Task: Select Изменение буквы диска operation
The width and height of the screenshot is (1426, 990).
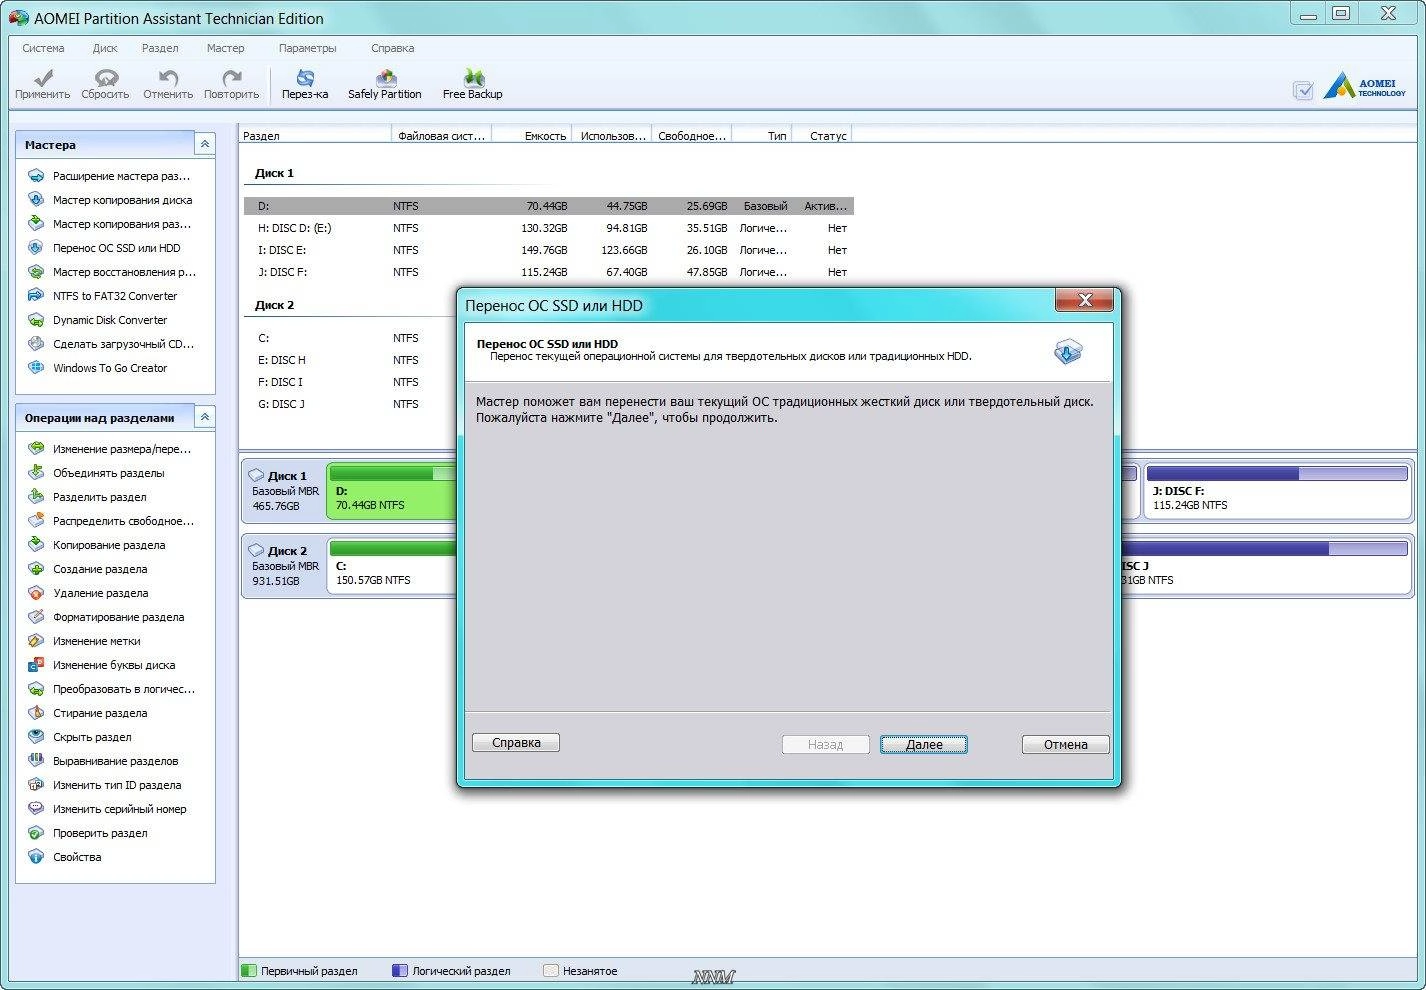Action: coord(102,665)
